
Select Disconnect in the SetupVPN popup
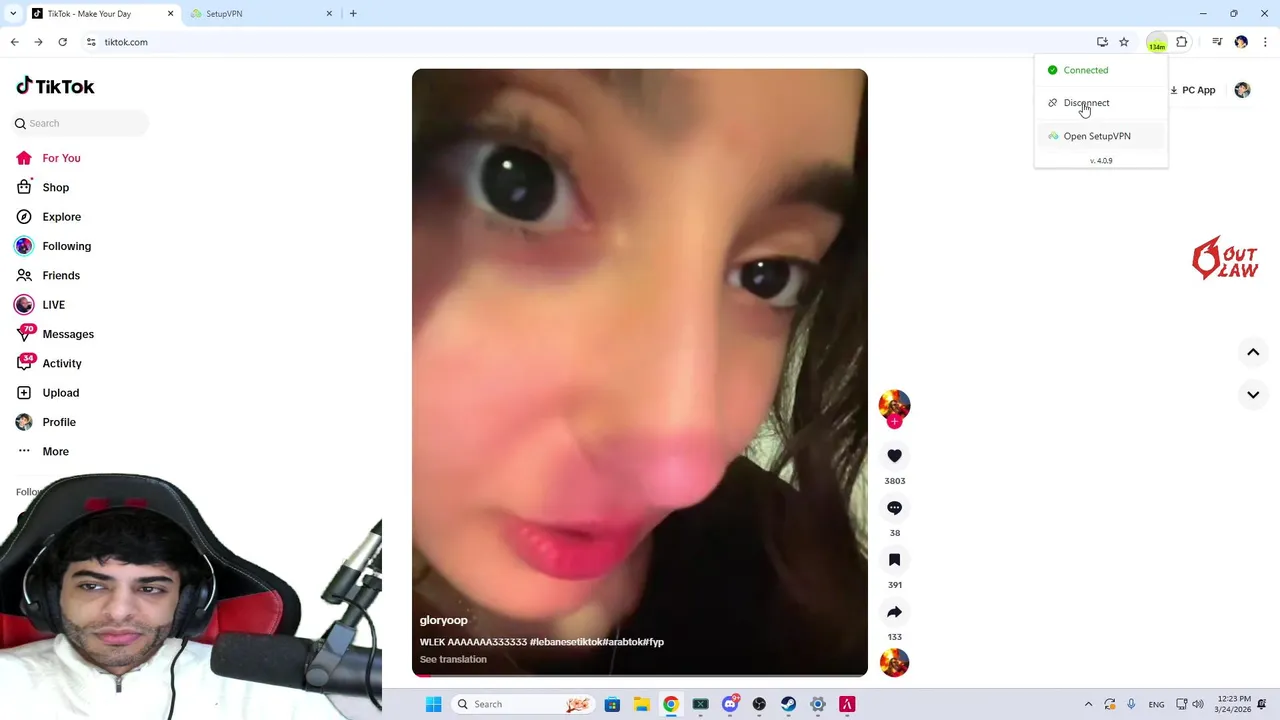1101,103
